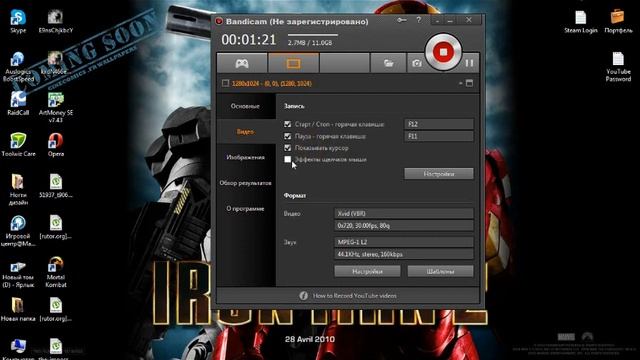Click the key registration icon in title bar
This screenshot has height=360, width=640.
coord(402,20)
